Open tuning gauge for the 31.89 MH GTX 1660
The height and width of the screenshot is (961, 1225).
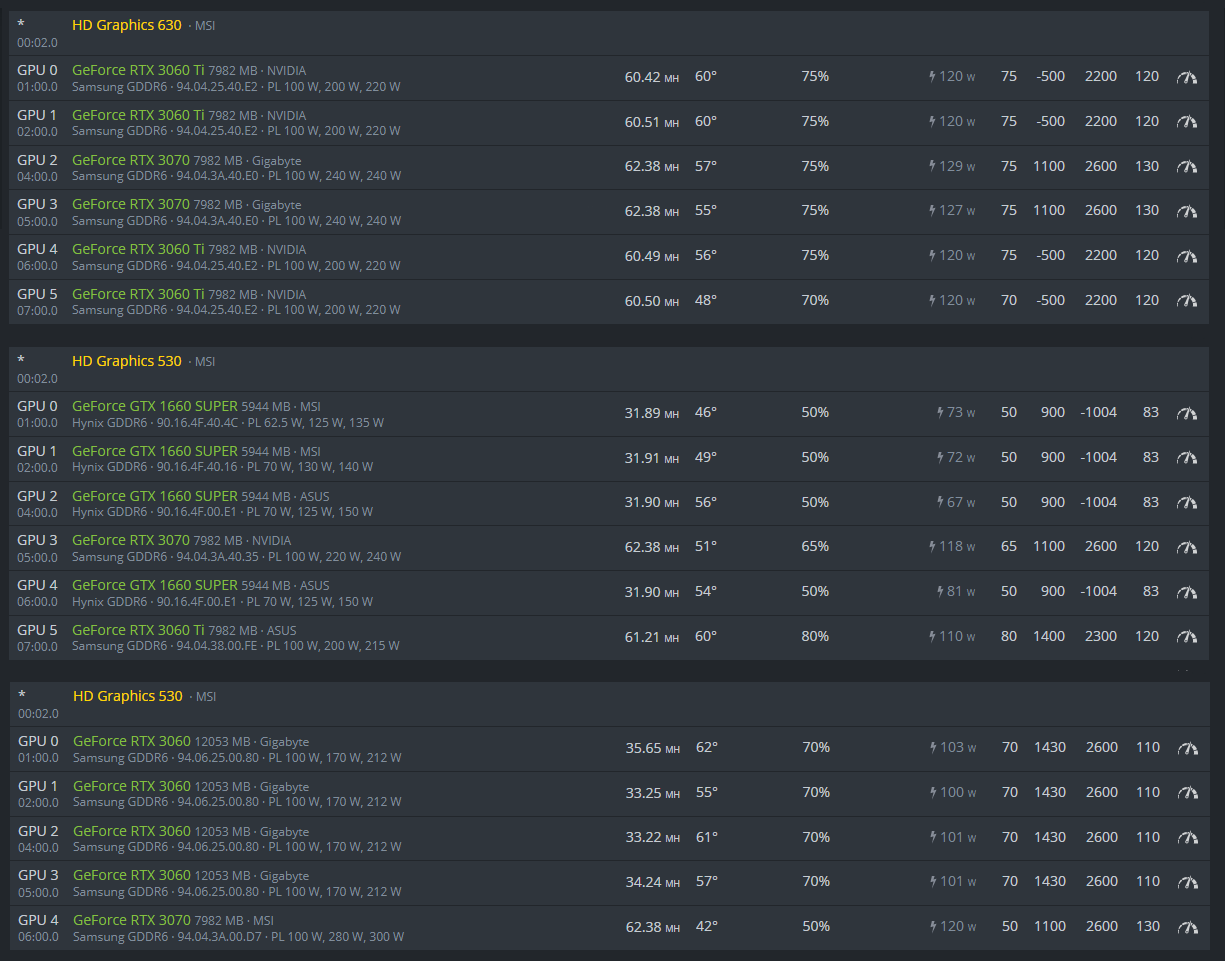coord(1187,413)
